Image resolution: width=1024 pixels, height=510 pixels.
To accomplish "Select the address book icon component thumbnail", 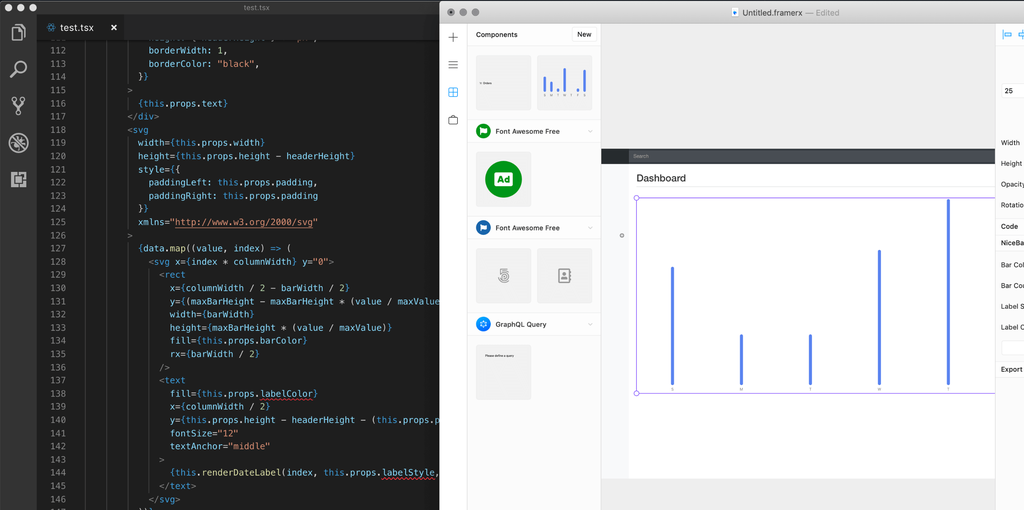I will point(564,276).
